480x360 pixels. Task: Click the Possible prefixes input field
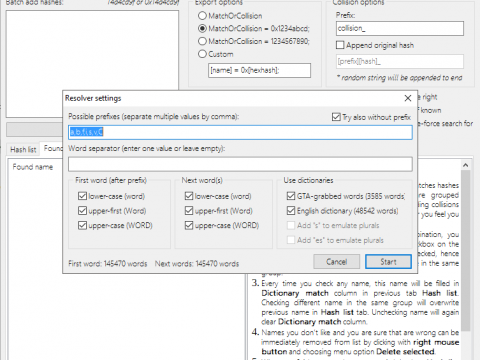click(240, 132)
